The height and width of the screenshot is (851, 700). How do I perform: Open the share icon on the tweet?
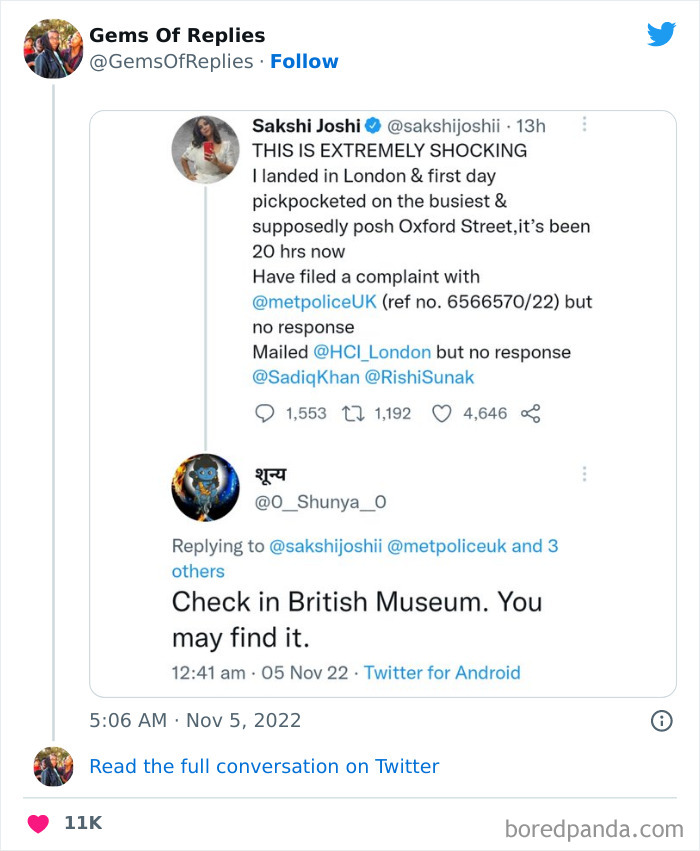pos(530,413)
